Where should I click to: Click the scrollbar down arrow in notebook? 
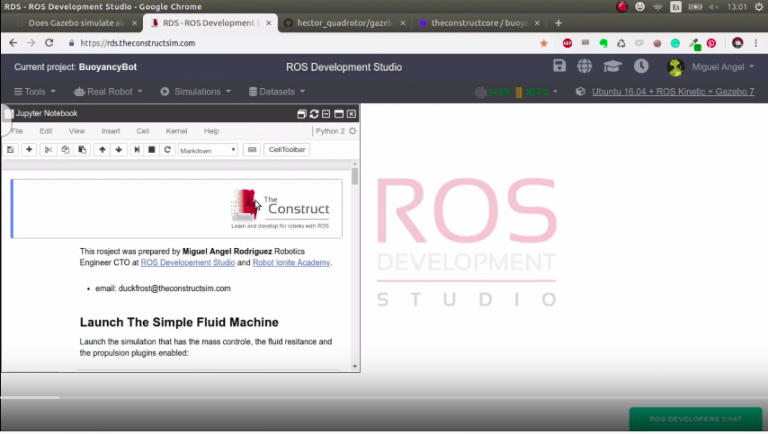coord(355,366)
